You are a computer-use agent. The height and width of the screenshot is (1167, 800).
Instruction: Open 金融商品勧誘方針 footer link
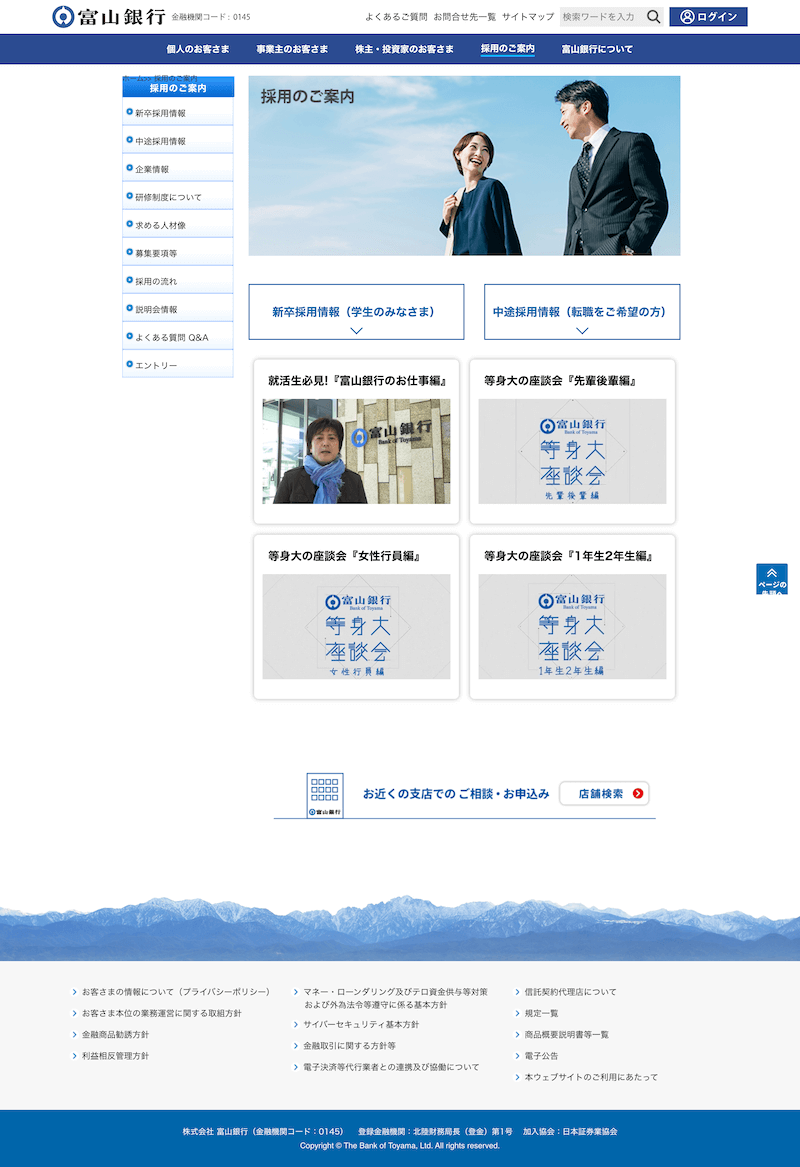pos(115,1035)
